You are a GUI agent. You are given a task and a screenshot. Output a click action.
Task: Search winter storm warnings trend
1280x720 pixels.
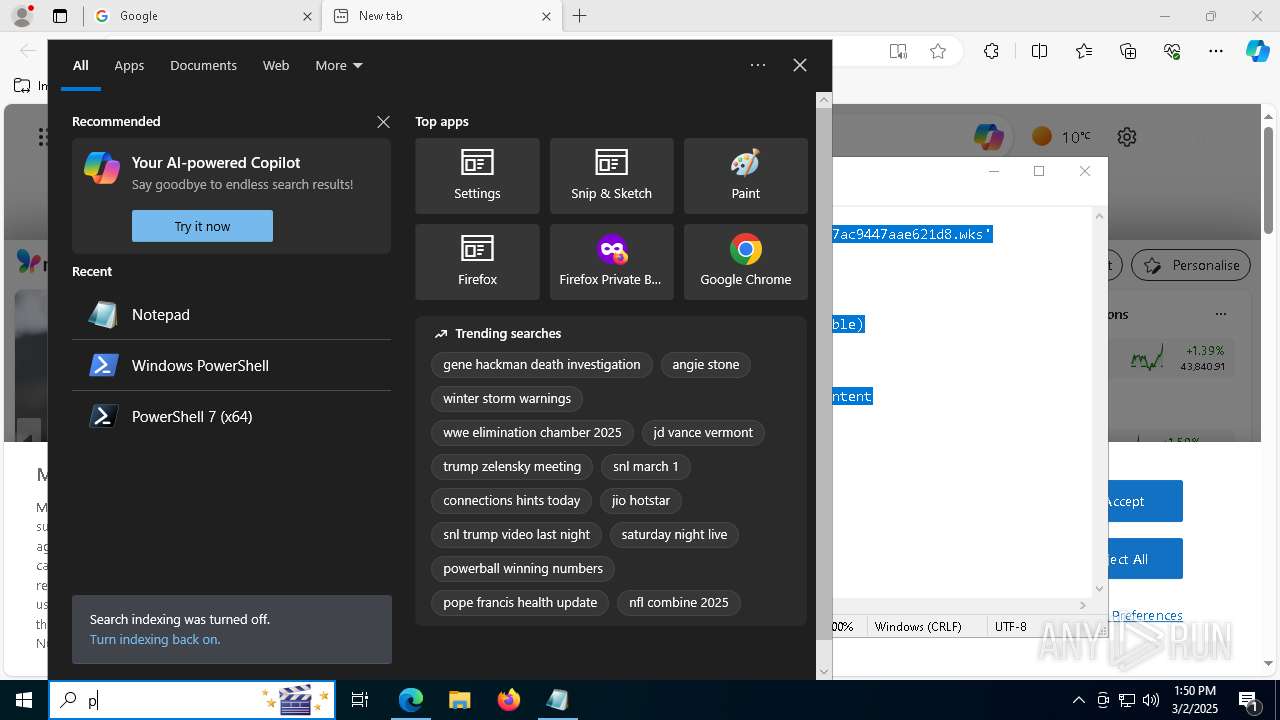pyautogui.click(x=507, y=399)
